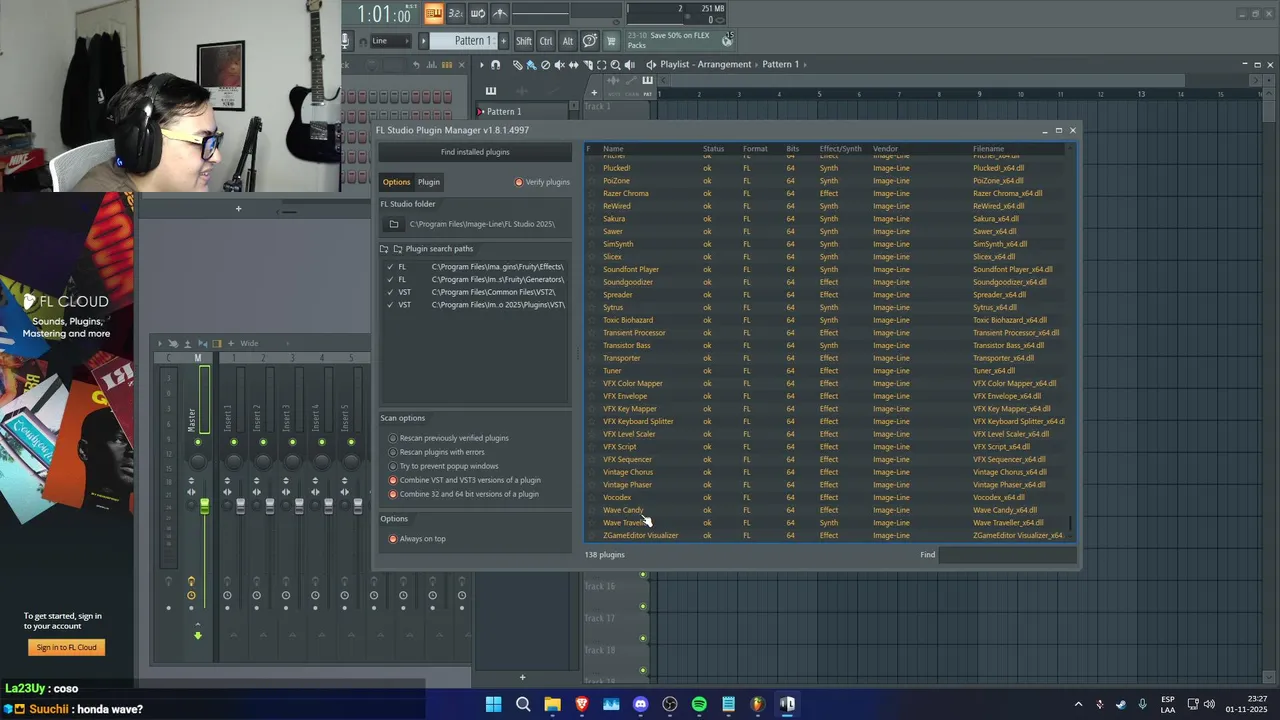Toggle typing keyboard to piano icon
The image size is (1280, 720).
tap(434, 14)
